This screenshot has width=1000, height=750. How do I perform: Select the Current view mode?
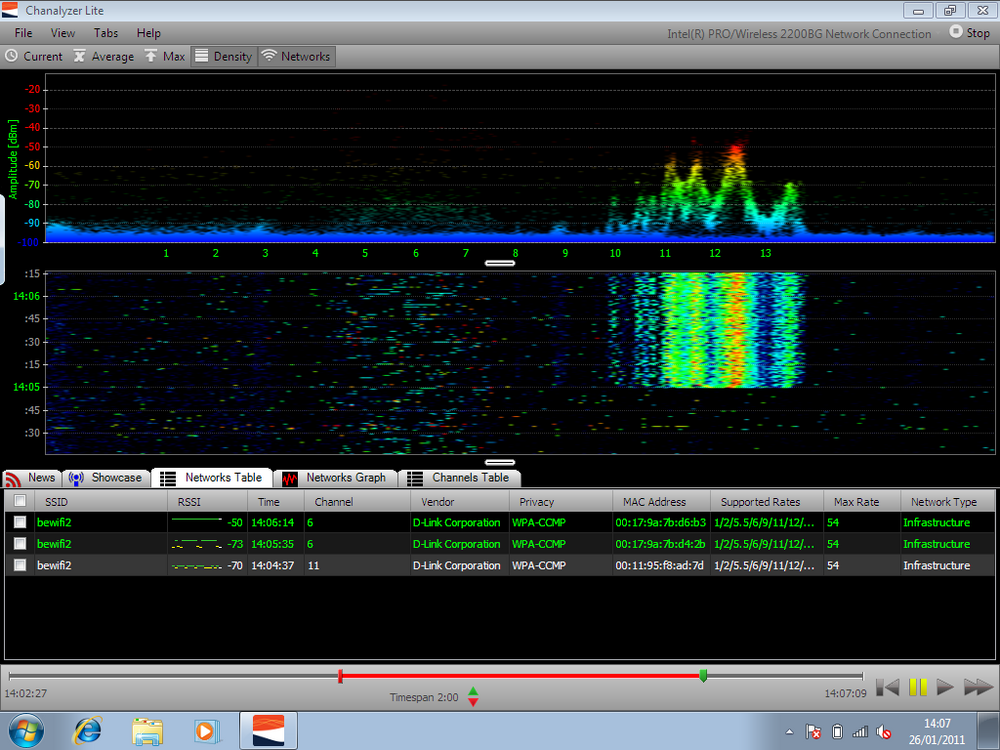34,56
